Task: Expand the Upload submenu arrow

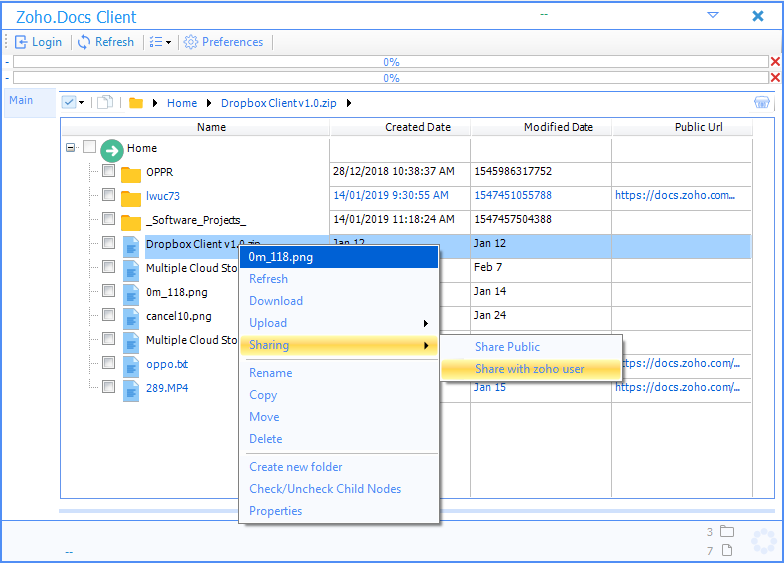Action: [x=426, y=323]
